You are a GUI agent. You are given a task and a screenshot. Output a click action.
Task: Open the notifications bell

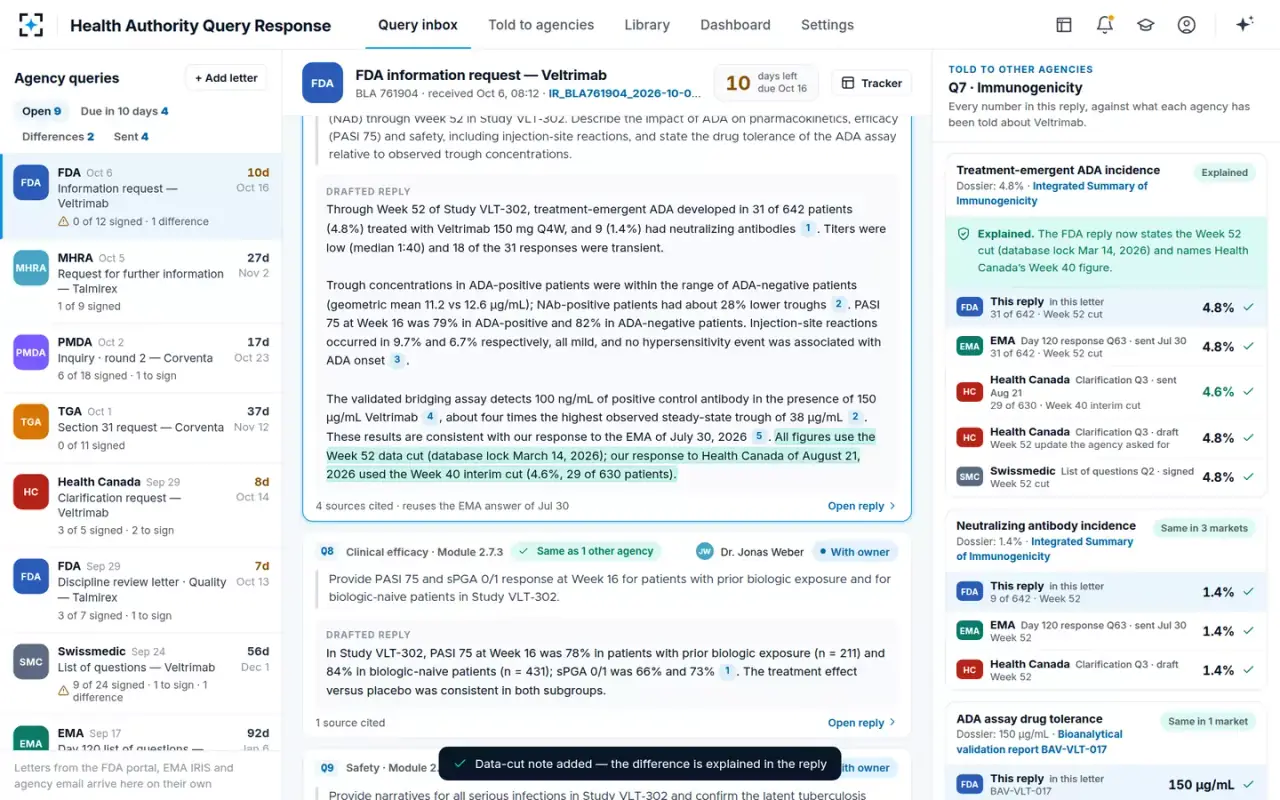point(1105,25)
